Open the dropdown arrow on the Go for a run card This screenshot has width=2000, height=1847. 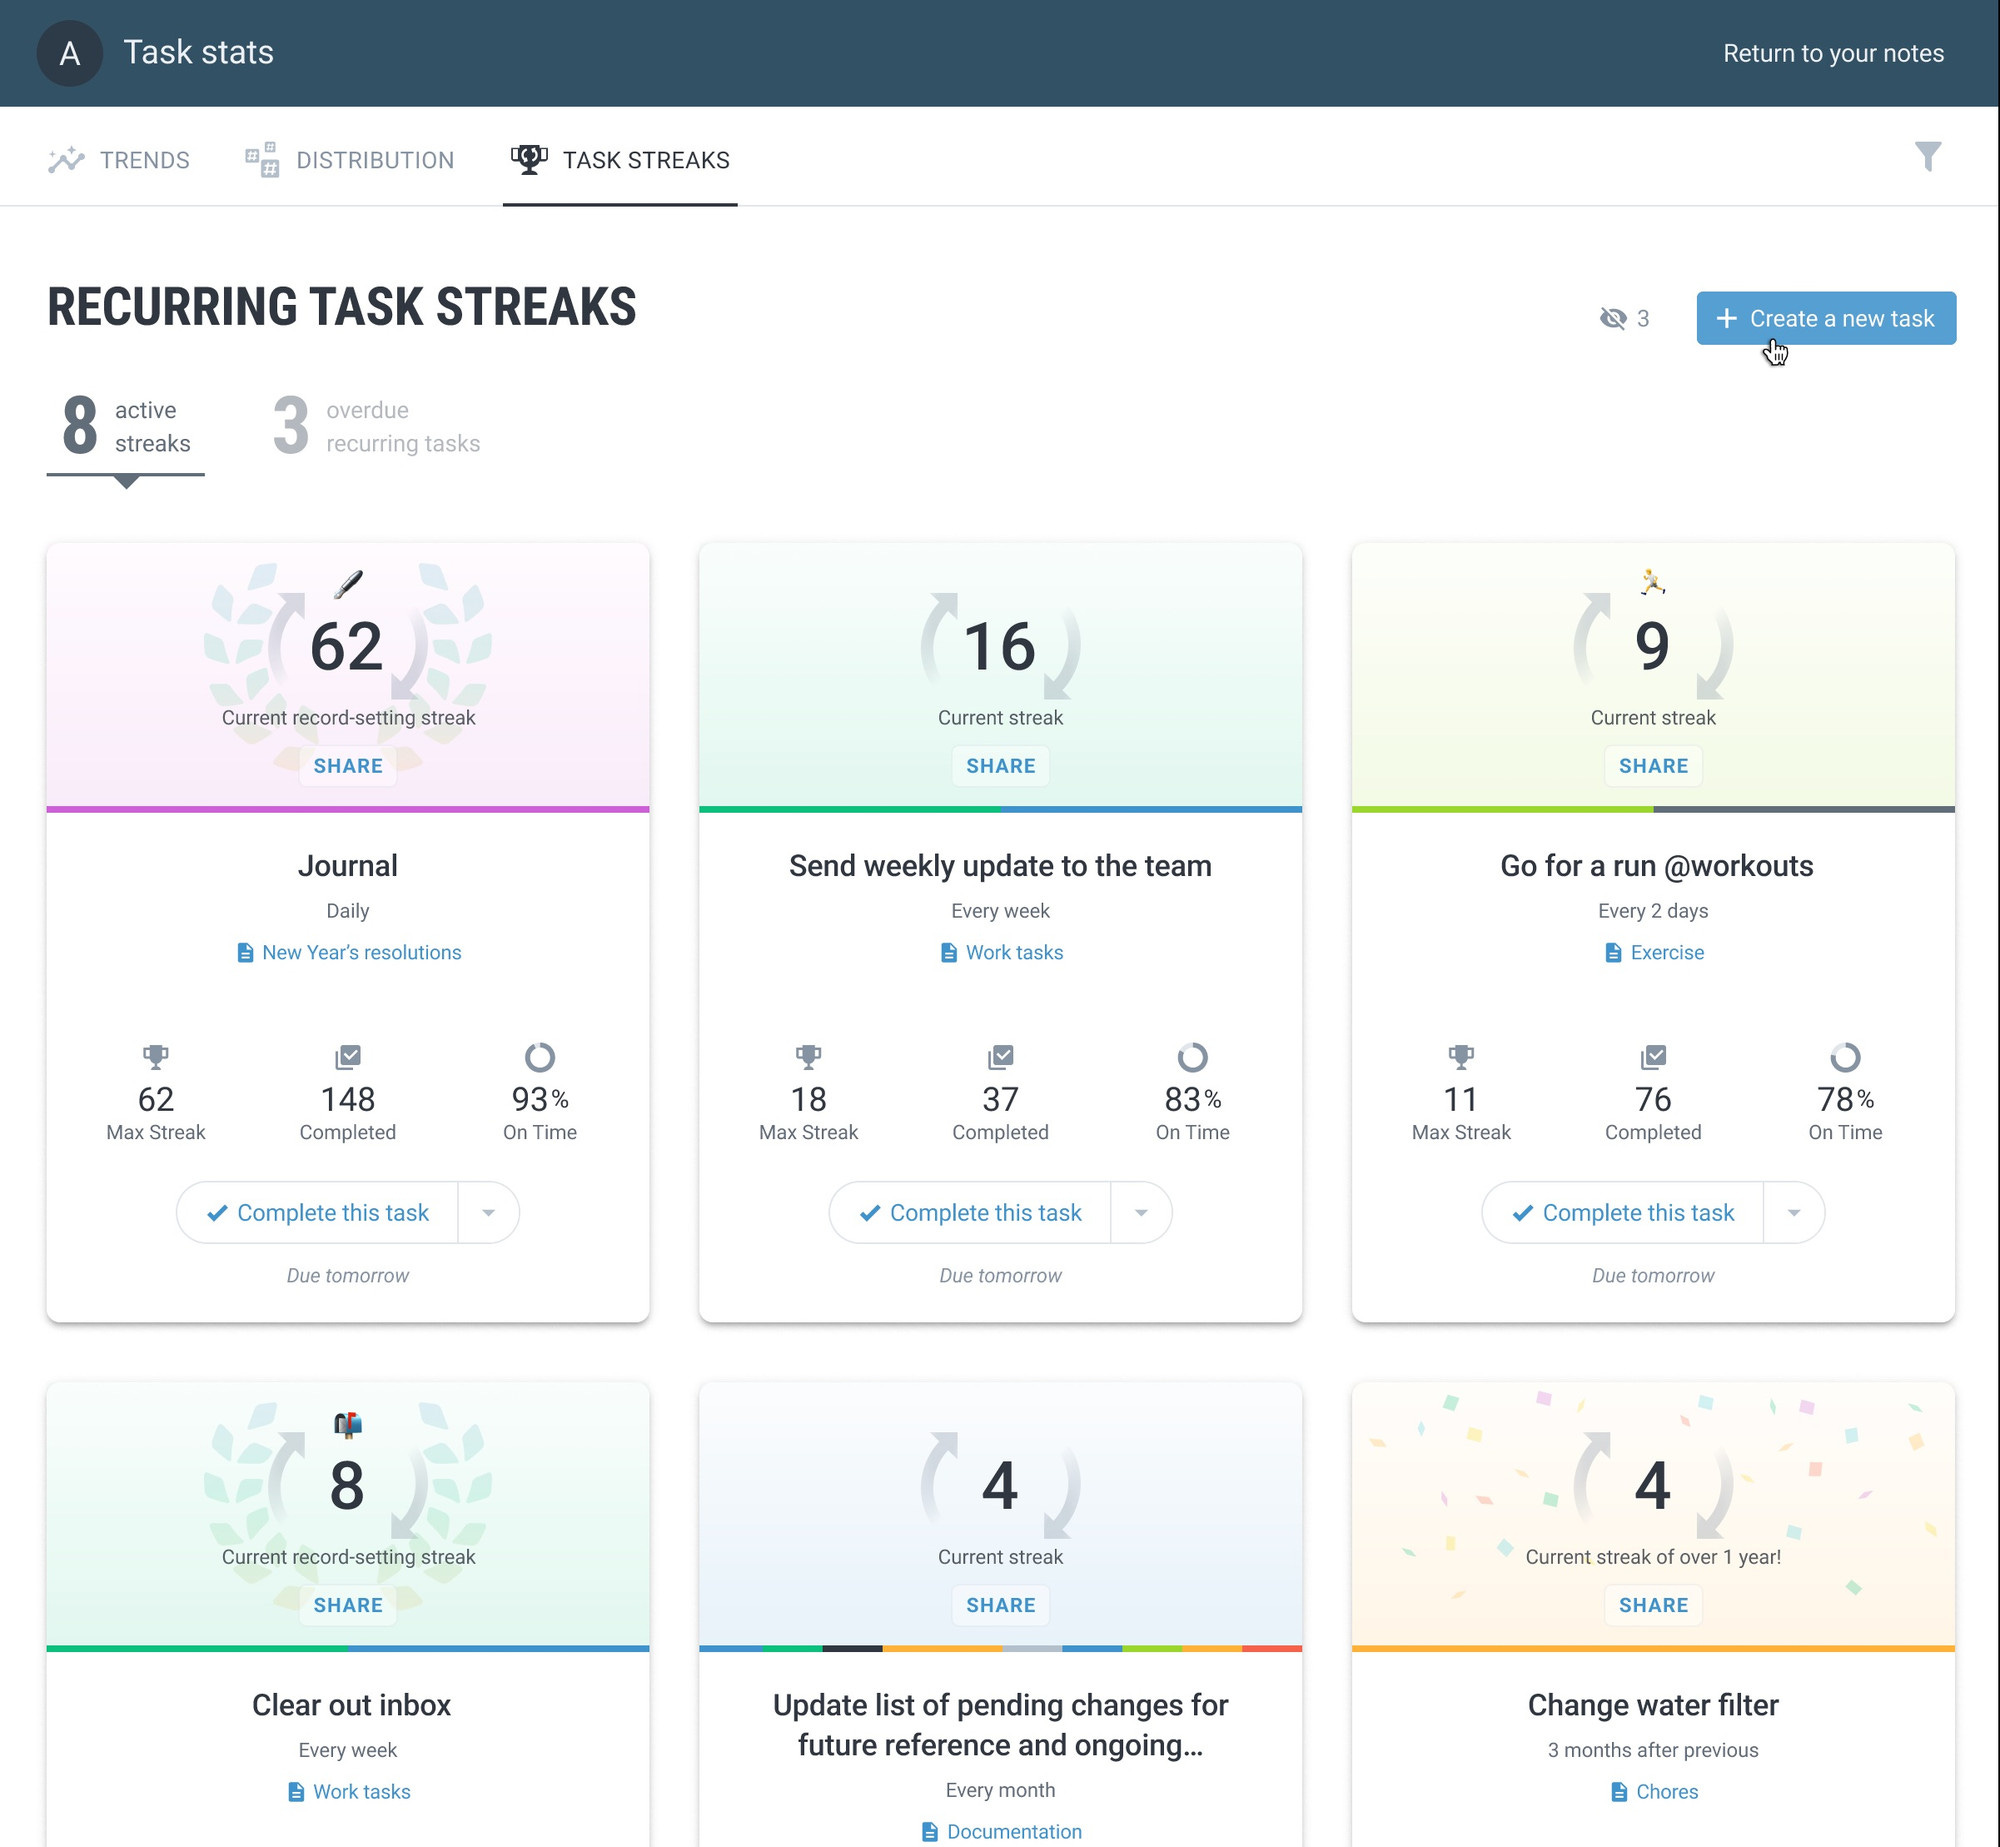1793,1213
